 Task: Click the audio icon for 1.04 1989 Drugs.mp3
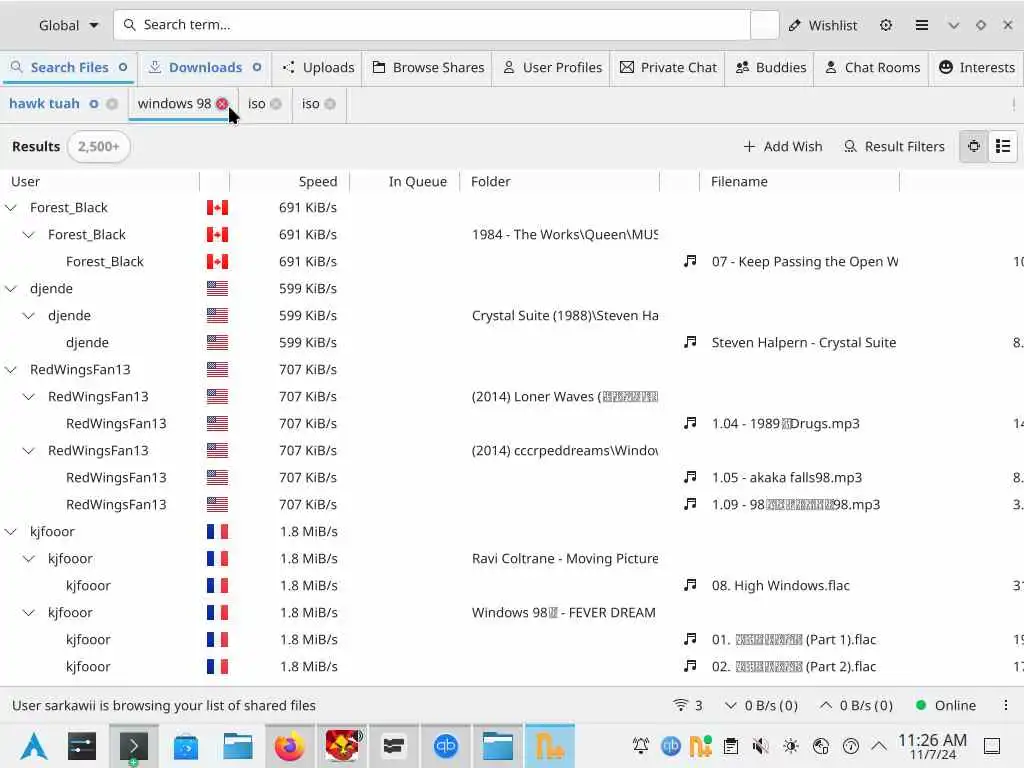point(690,423)
